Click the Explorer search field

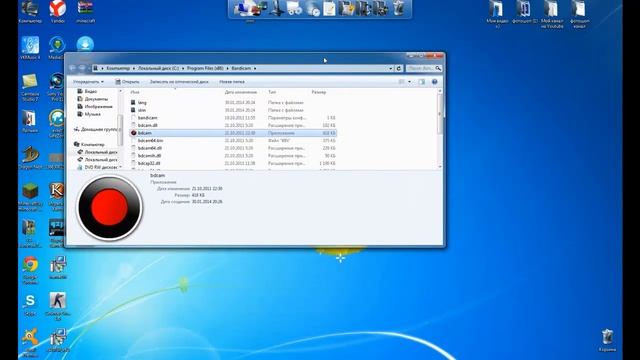coord(424,68)
